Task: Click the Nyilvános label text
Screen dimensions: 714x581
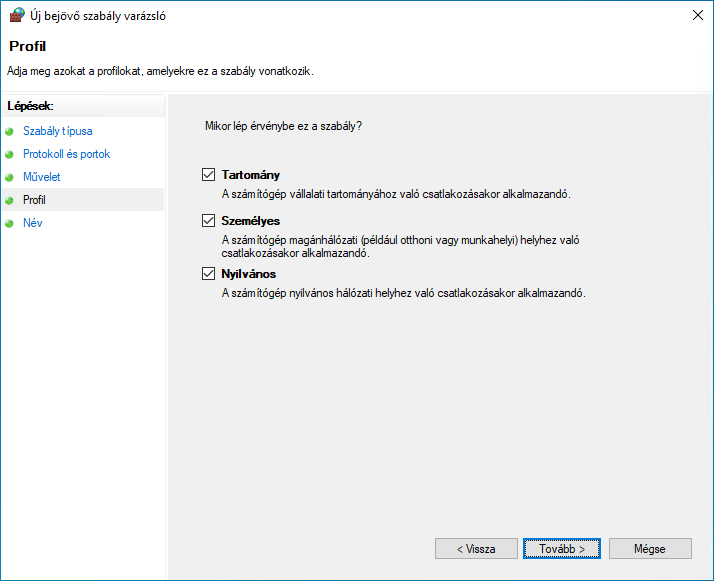Action: [x=249, y=274]
